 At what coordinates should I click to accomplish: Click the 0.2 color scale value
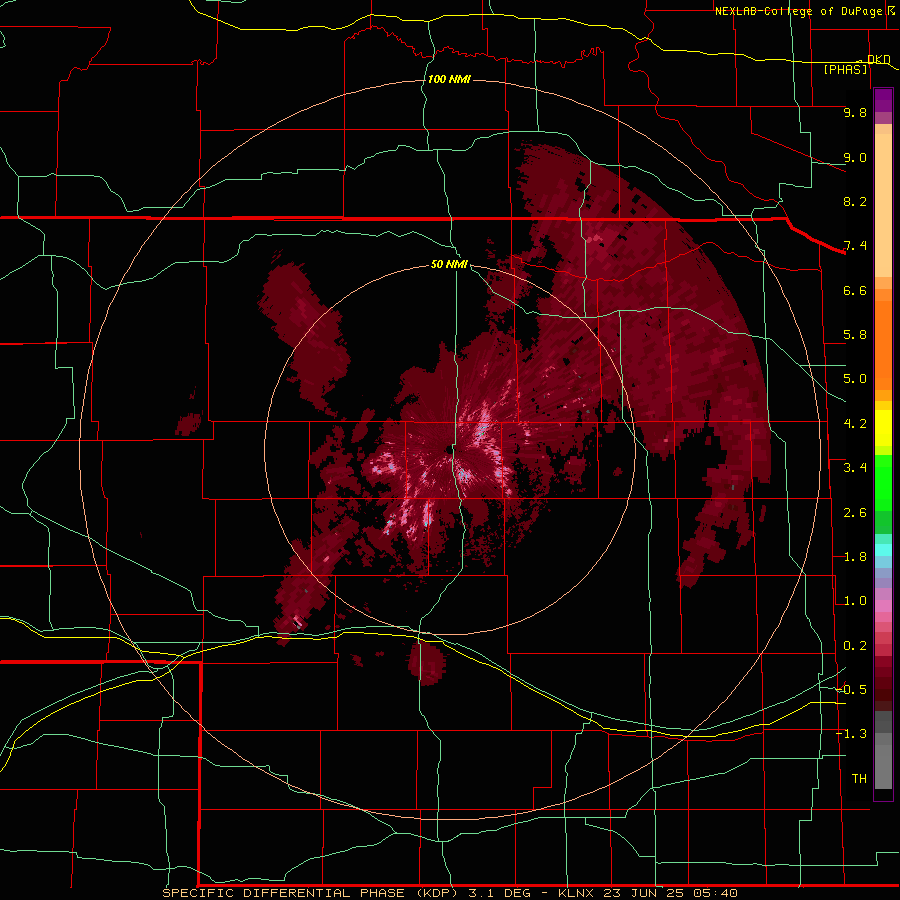click(855, 646)
